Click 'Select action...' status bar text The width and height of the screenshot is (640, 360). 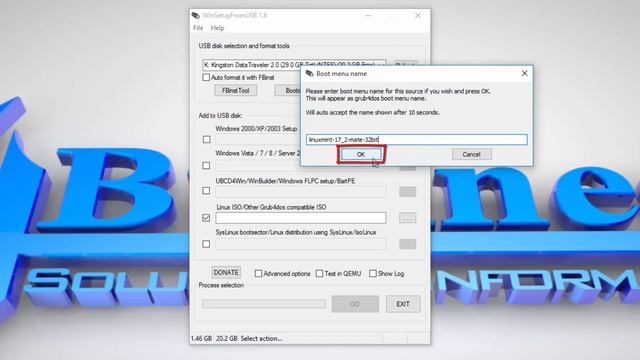(261, 338)
